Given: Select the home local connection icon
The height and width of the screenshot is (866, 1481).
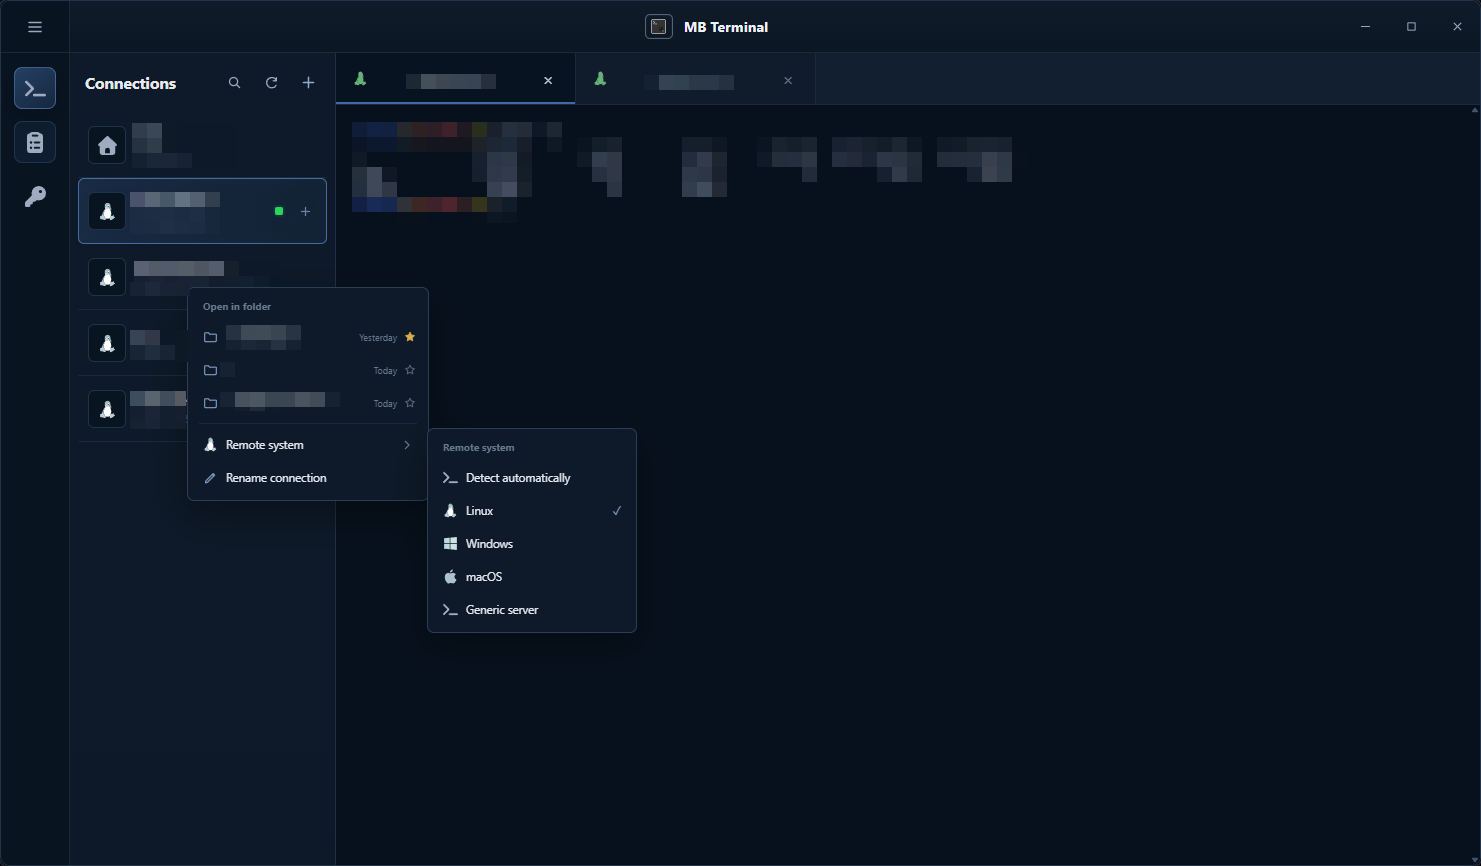Looking at the screenshot, I should coord(107,146).
